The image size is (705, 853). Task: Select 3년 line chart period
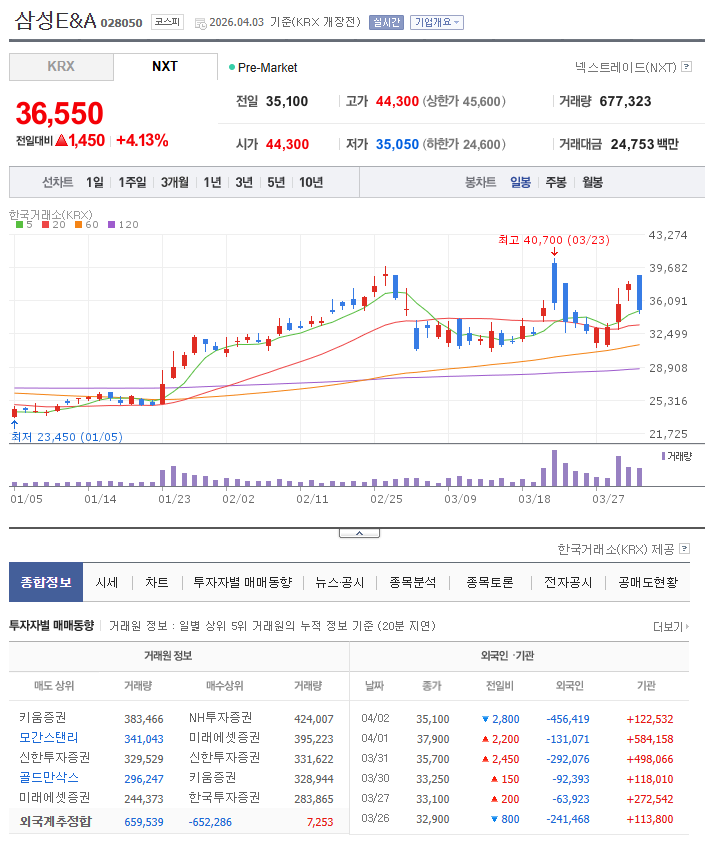[x=244, y=182]
